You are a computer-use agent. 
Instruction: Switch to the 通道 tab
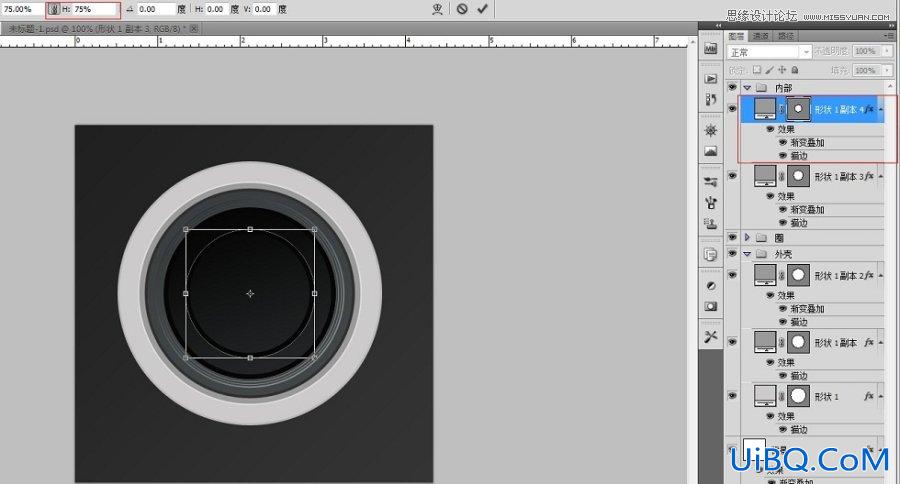pyautogui.click(x=761, y=36)
